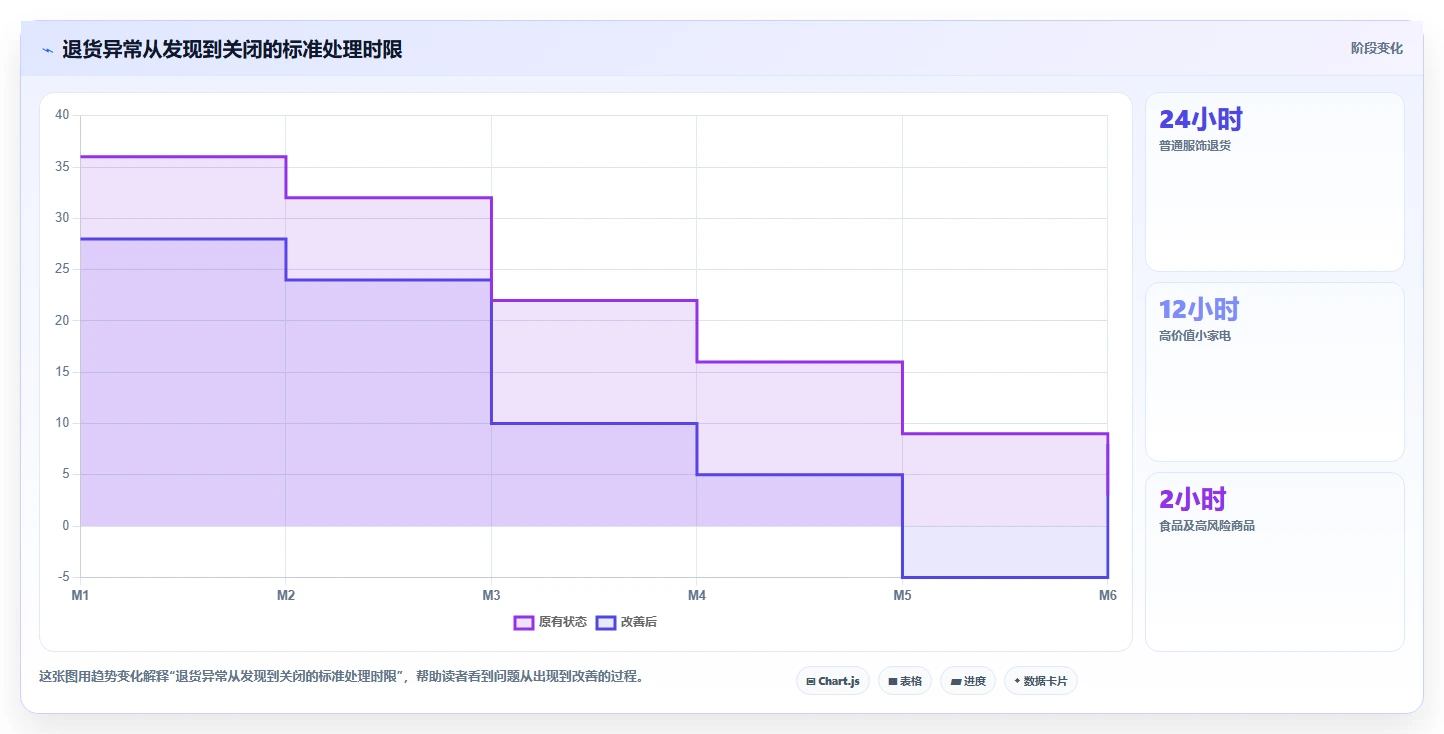Click the 25 y-axis tick label
Screen dimensions: 1444x734
62,269
